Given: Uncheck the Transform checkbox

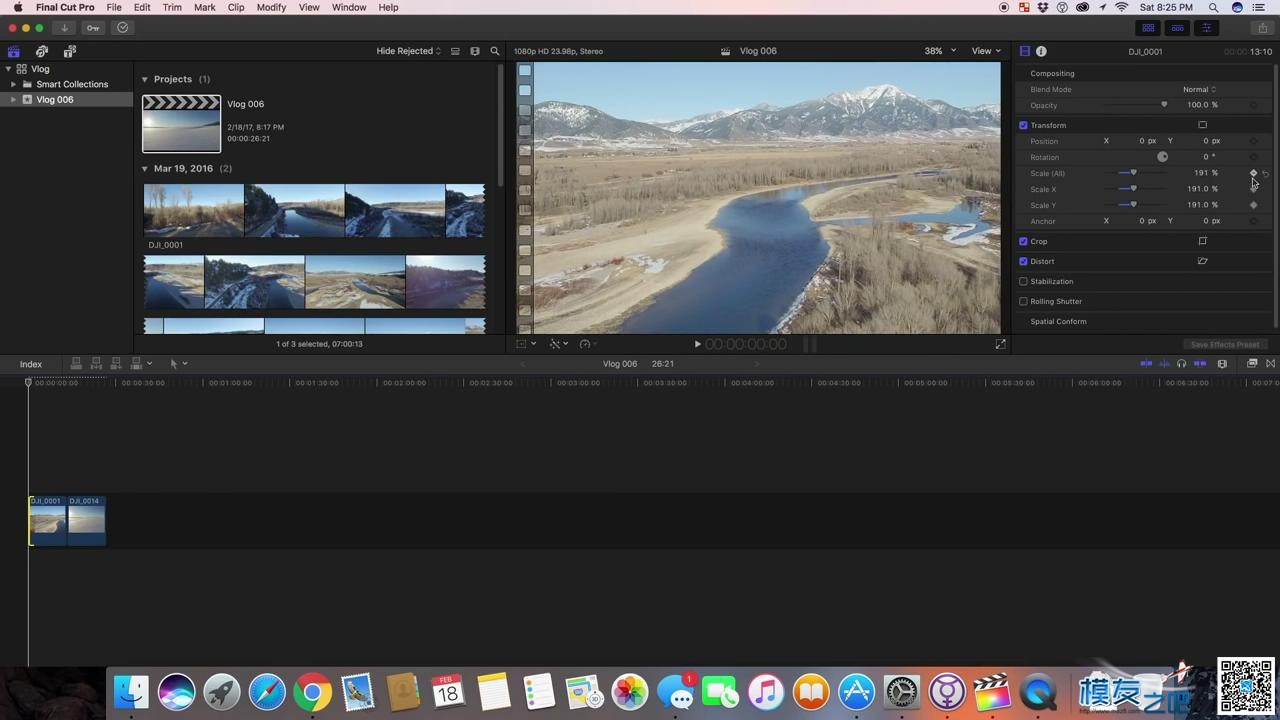Looking at the screenshot, I should click(1023, 125).
